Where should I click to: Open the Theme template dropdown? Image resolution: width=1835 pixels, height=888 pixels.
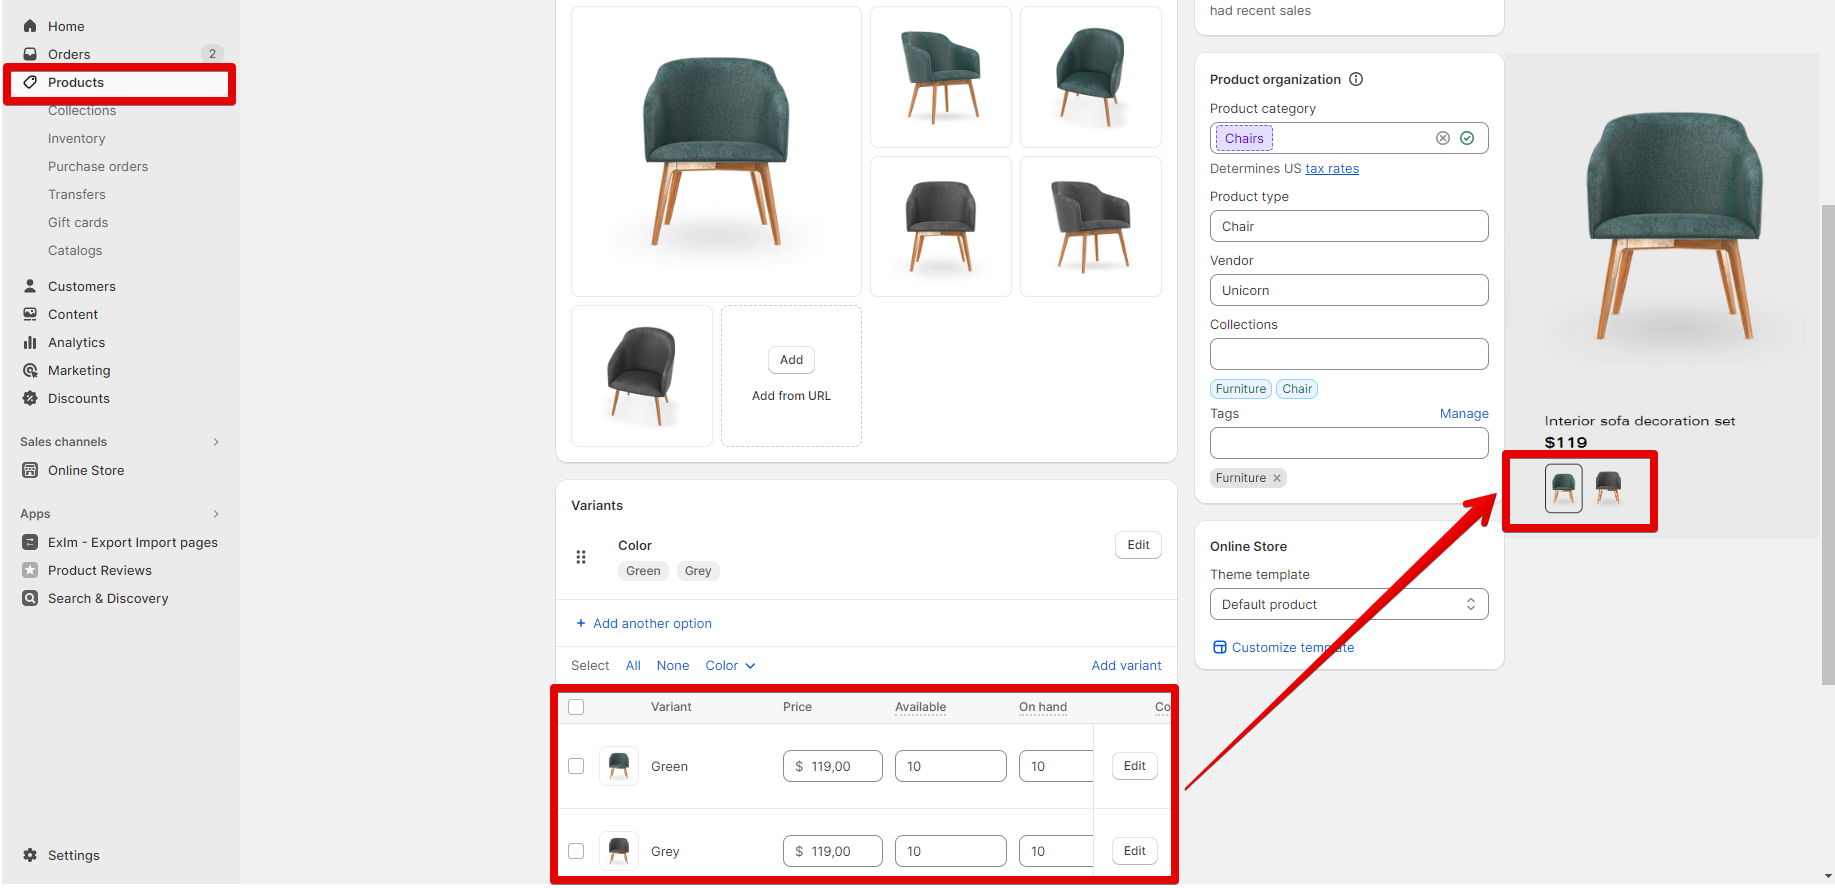click(1348, 604)
